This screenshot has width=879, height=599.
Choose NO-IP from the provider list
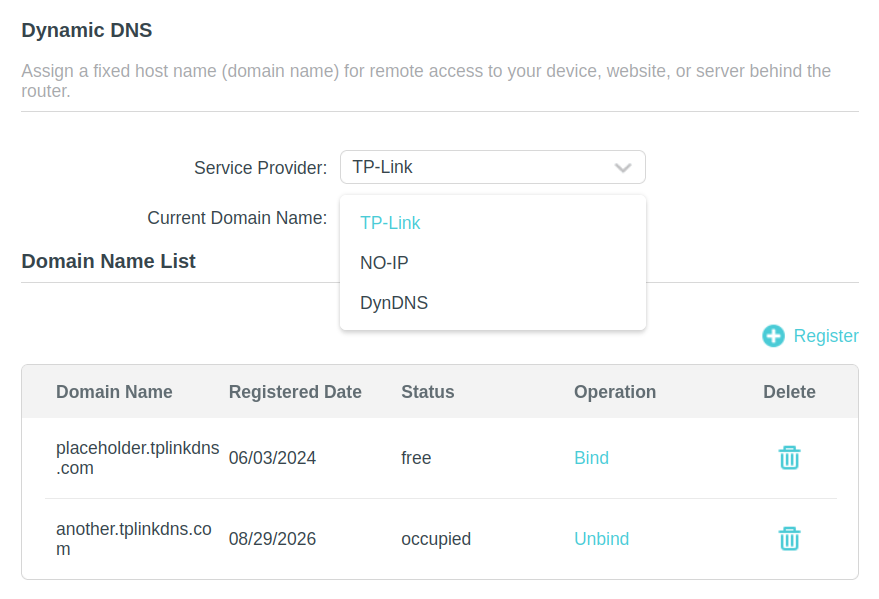pos(384,263)
